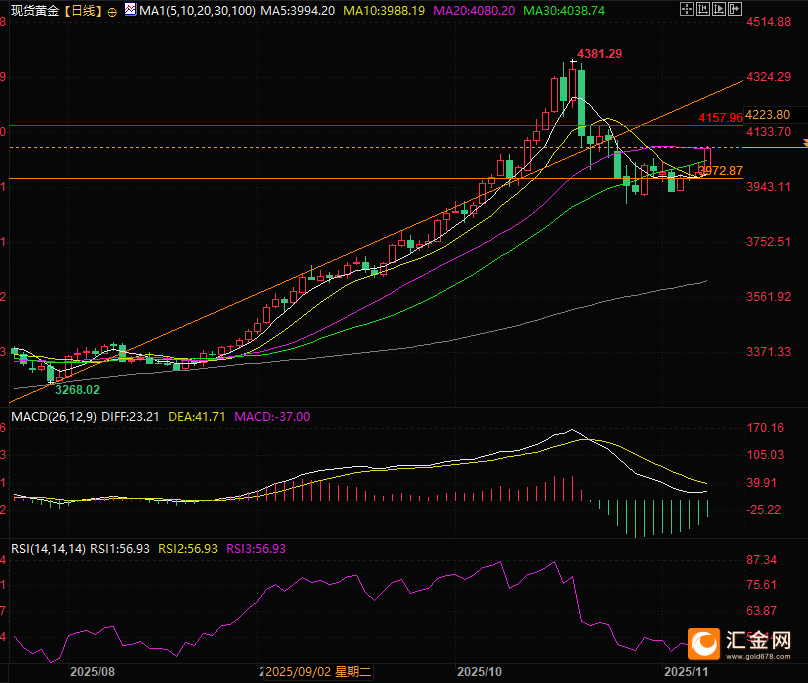
Task: Click the RSI(14,14,14) indicator label
Action: tap(48, 548)
